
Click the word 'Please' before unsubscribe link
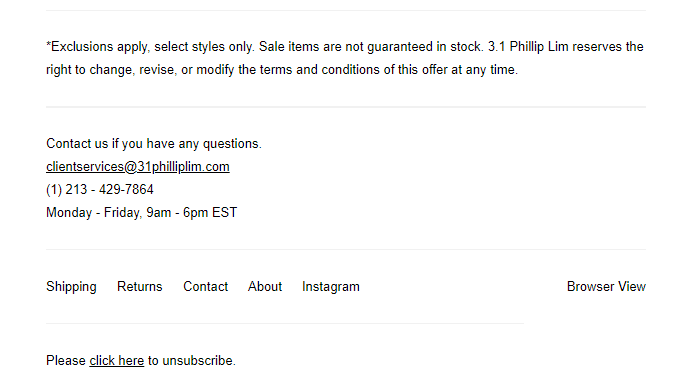(x=66, y=361)
